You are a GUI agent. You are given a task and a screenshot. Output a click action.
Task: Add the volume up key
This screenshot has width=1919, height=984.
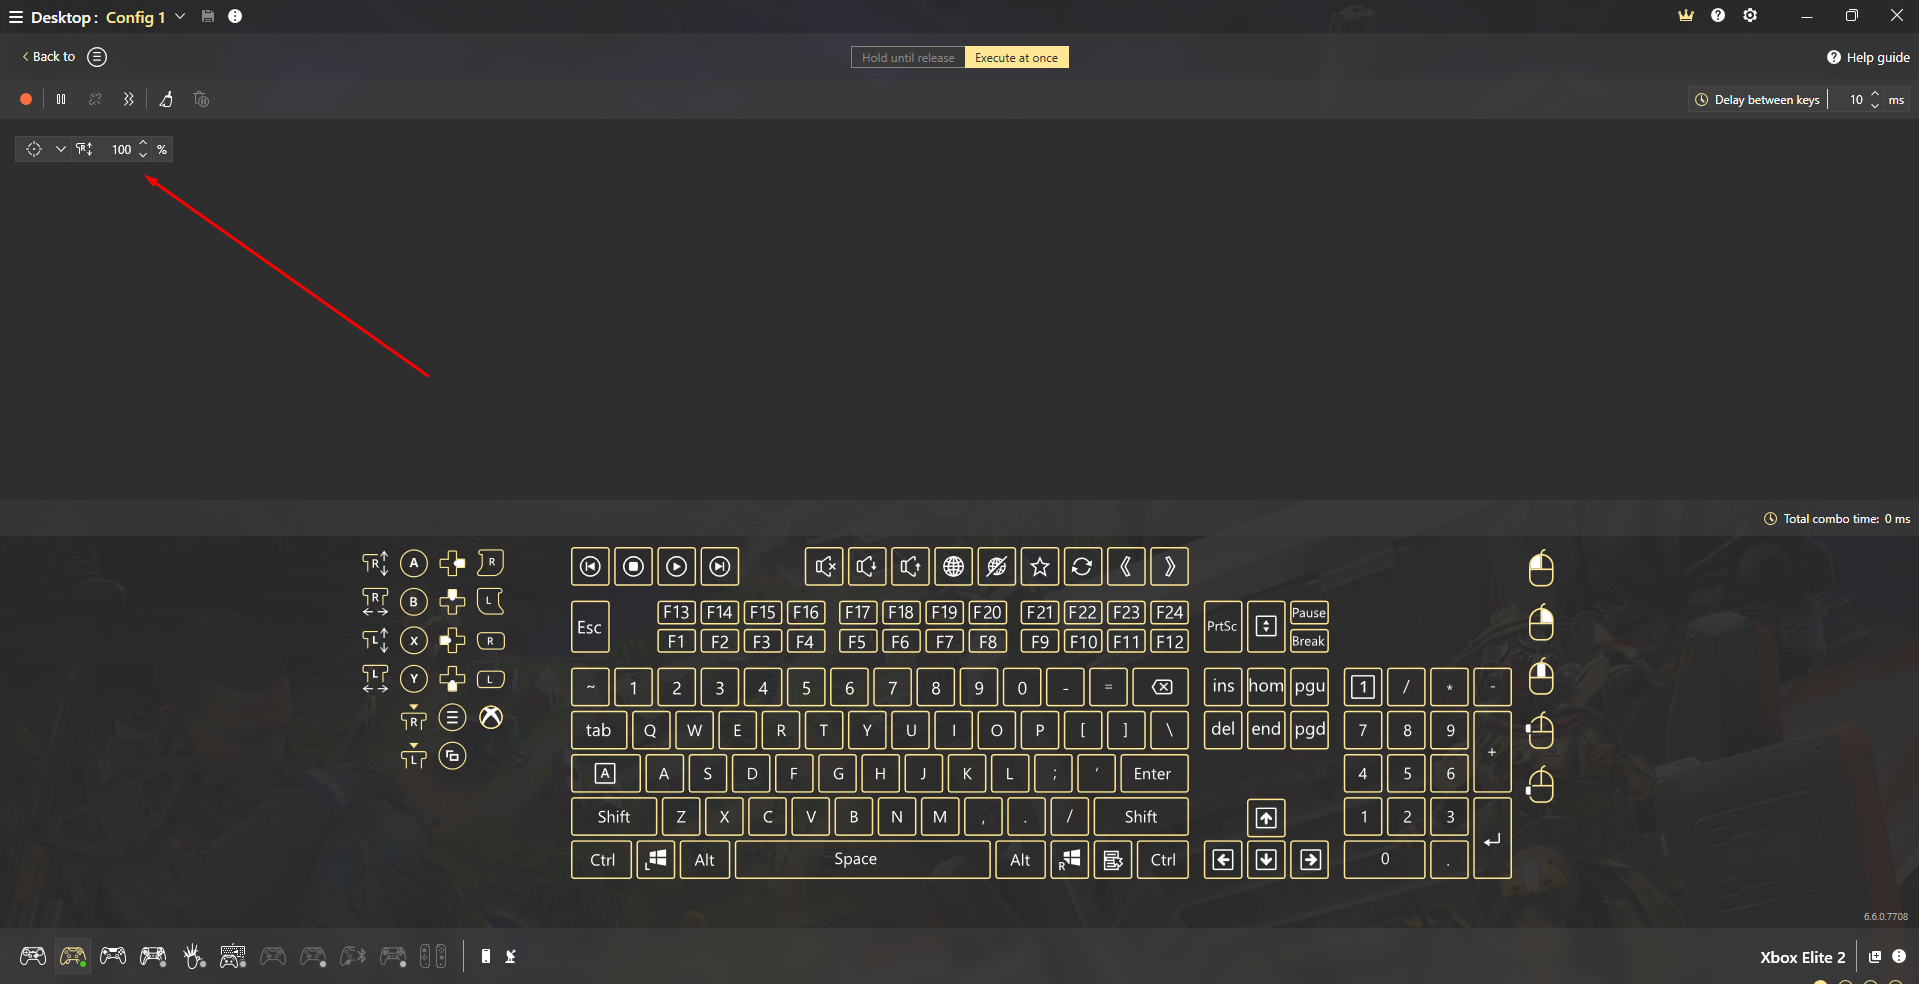[910, 567]
